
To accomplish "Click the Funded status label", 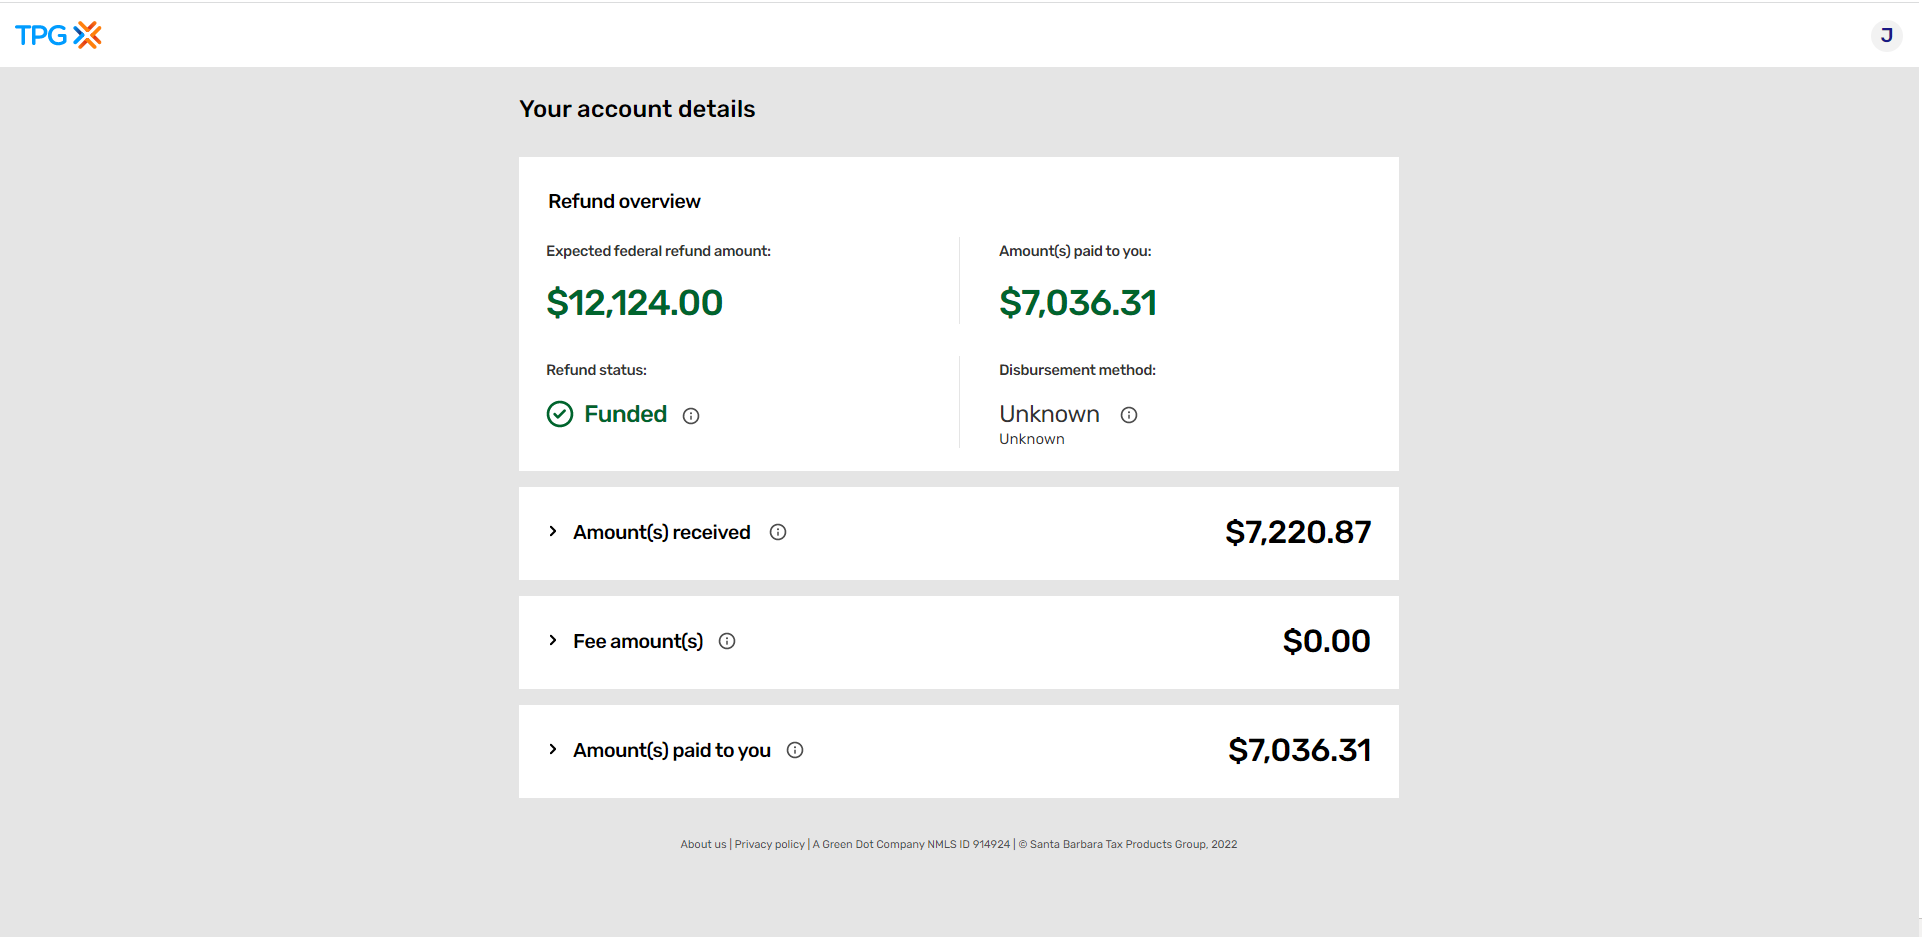I will tap(624, 414).
